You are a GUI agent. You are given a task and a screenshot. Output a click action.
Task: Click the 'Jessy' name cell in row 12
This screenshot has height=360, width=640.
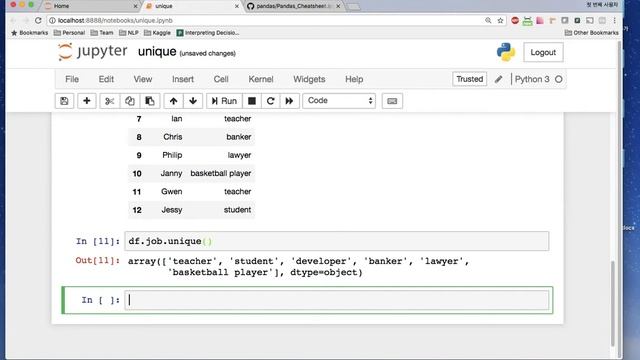click(x=172, y=210)
